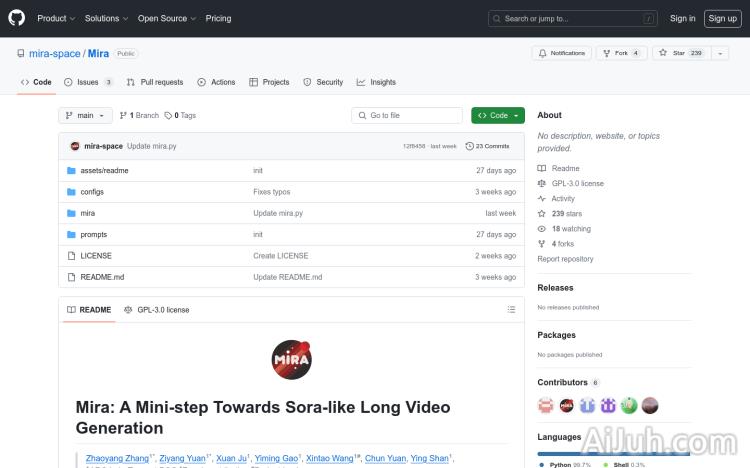The image size is (750, 468).
Task: Click the Python language bar segment
Action: click(598, 453)
